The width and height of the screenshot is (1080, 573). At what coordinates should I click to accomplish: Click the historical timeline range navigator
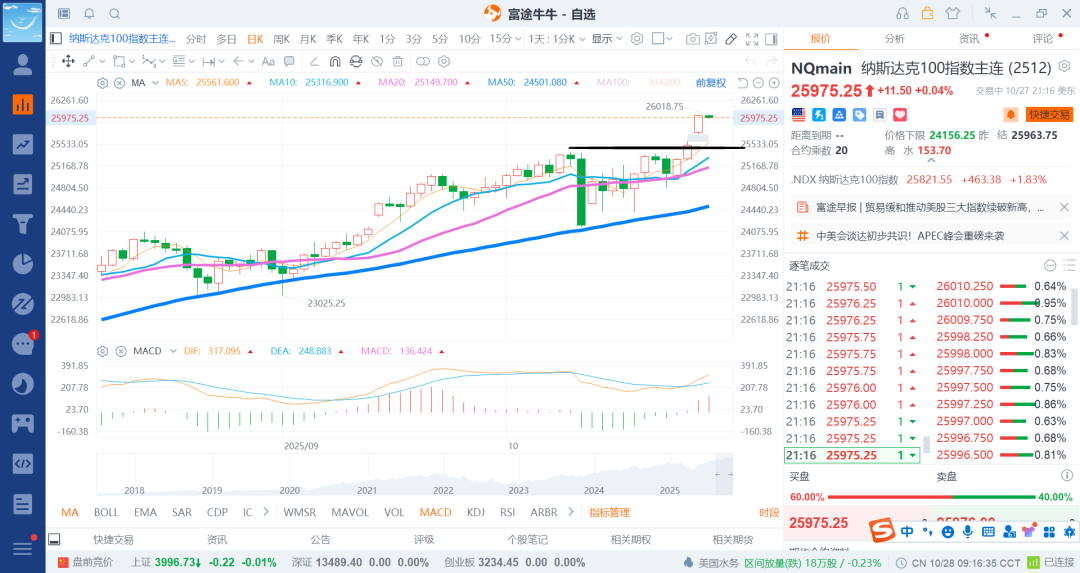tap(415, 475)
